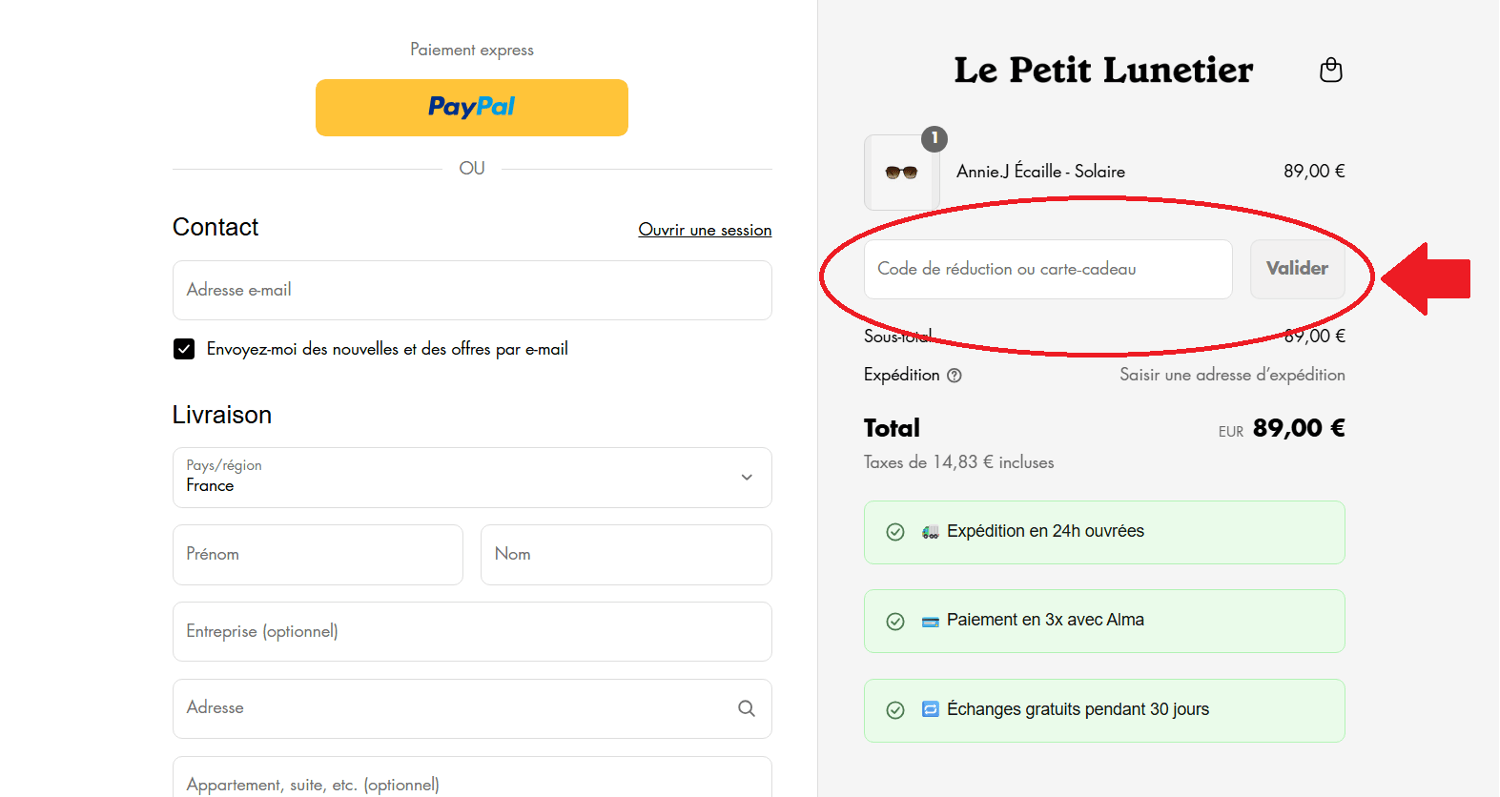
Task: Click the Annie.J Écaille sunglasses thumbnail
Action: pyautogui.click(x=901, y=172)
